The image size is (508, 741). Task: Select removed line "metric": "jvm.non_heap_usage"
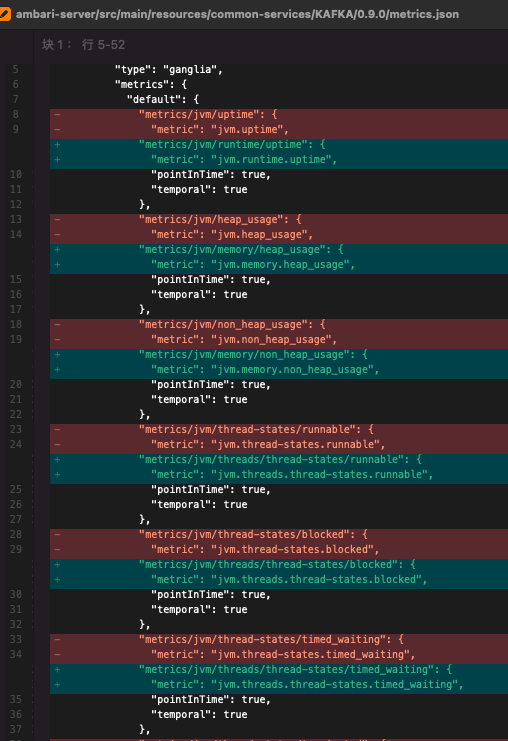coord(279,340)
